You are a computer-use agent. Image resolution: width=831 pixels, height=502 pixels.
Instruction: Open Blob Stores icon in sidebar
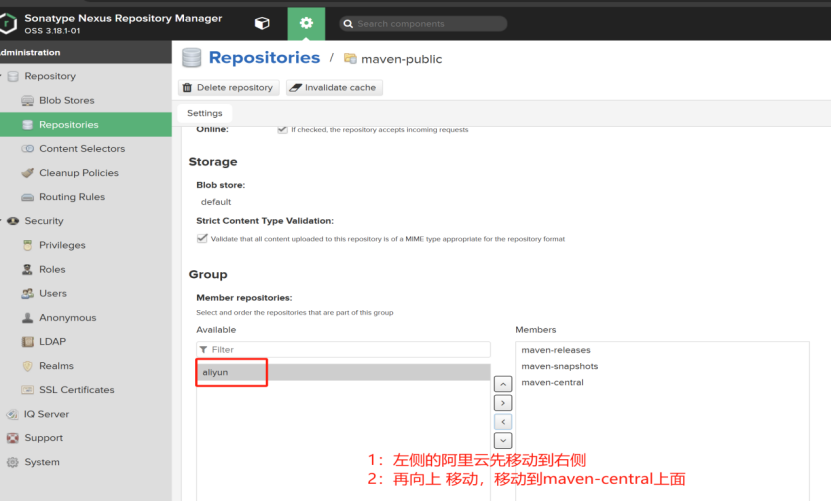coord(28,101)
